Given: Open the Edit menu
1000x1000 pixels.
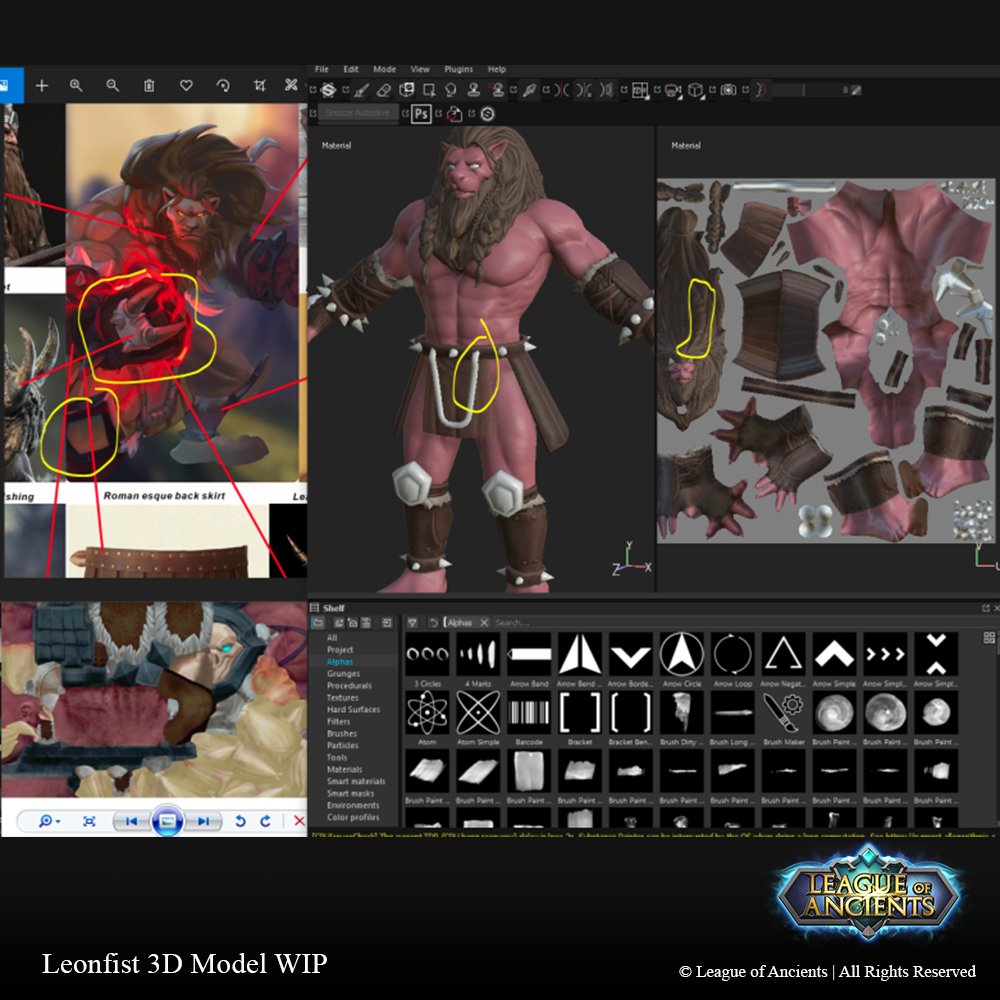Looking at the screenshot, I should click(x=351, y=70).
